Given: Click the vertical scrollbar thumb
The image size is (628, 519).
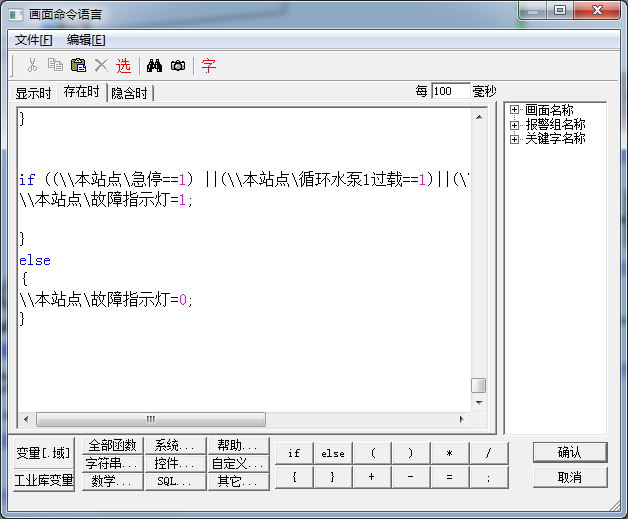Looking at the screenshot, I should coord(479,386).
